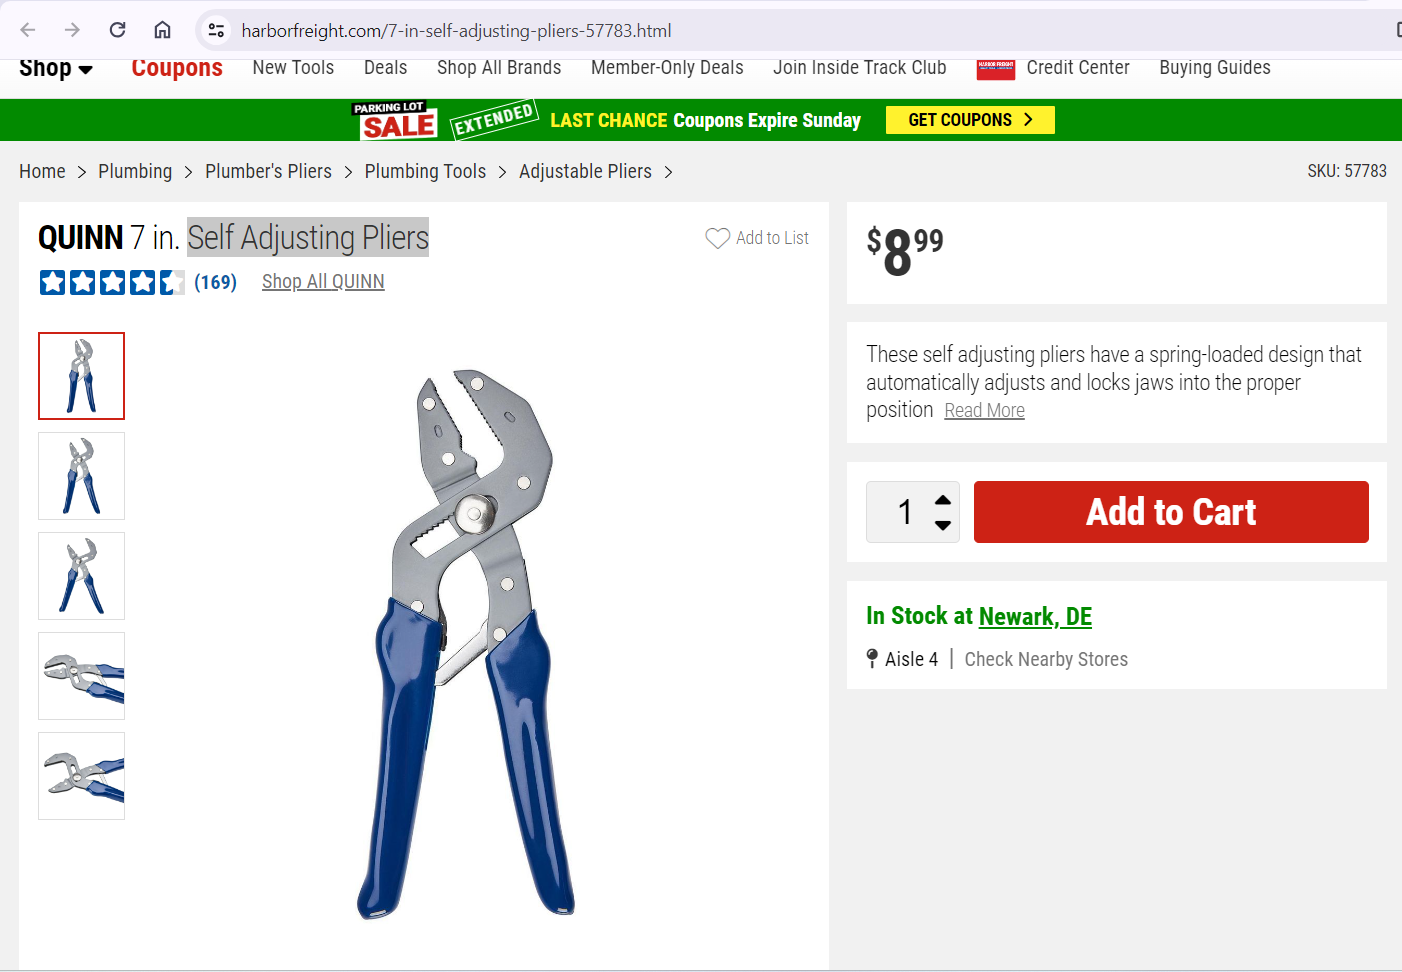Select the last pliers thumbnail

tap(81, 776)
